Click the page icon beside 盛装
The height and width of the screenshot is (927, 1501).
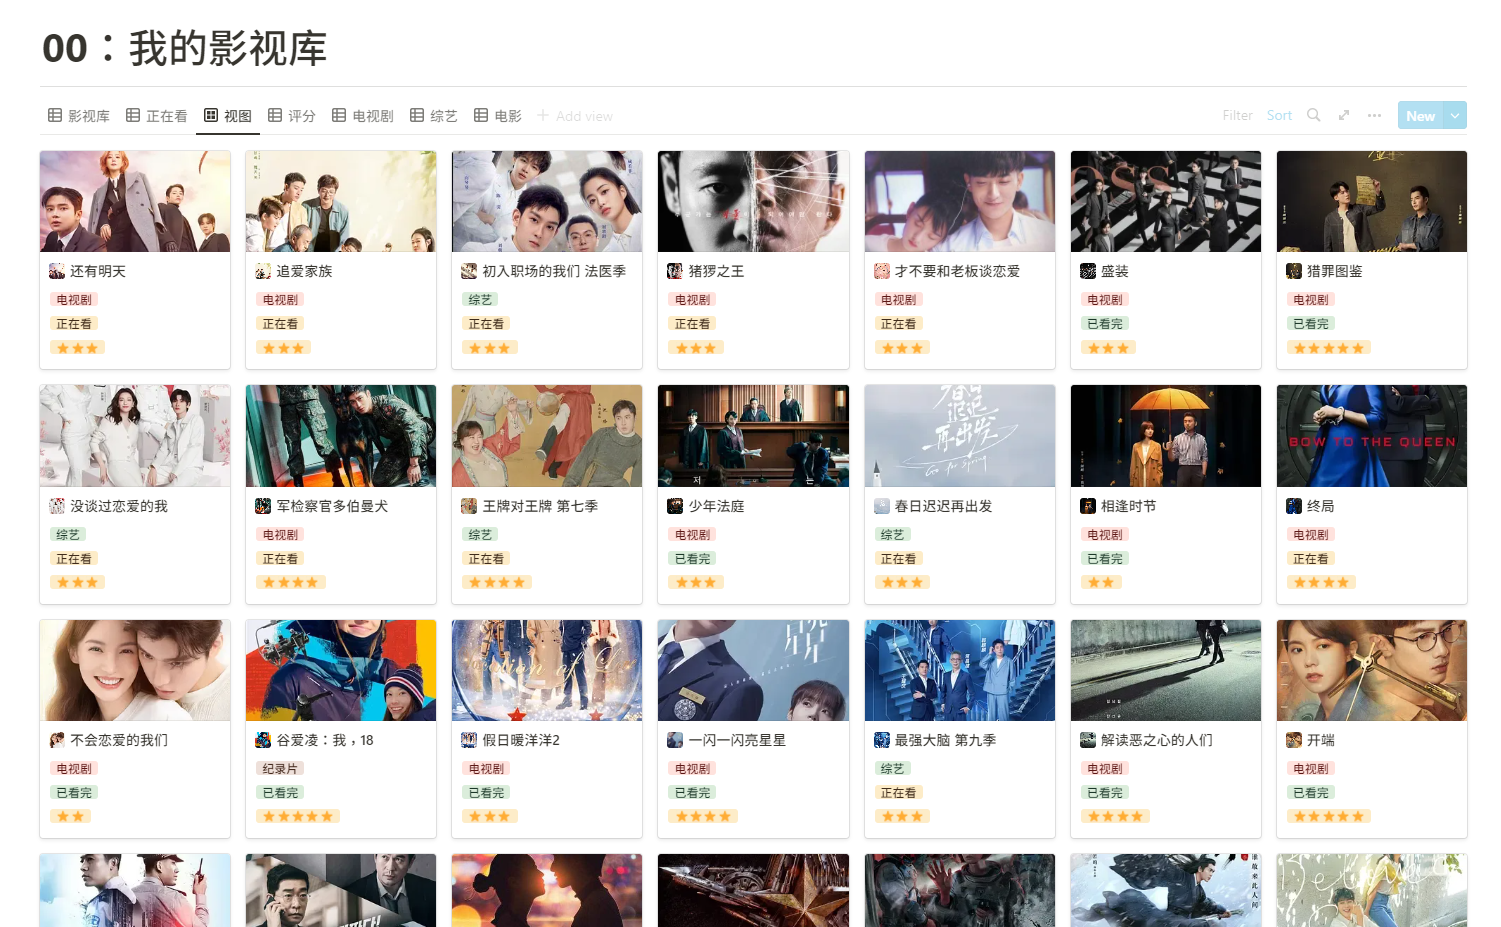tap(1088, 271)
